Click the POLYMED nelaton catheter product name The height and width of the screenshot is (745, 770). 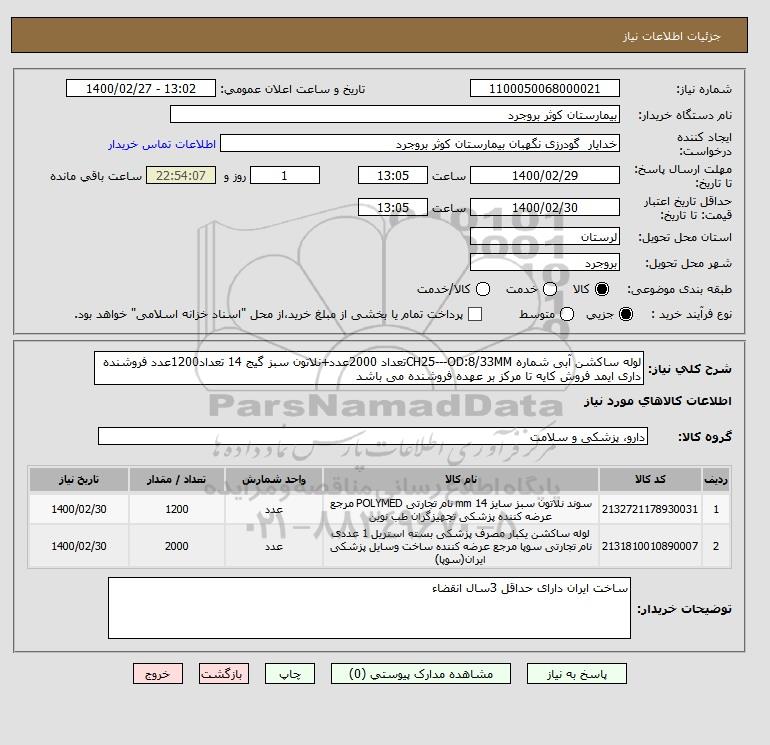461,510
